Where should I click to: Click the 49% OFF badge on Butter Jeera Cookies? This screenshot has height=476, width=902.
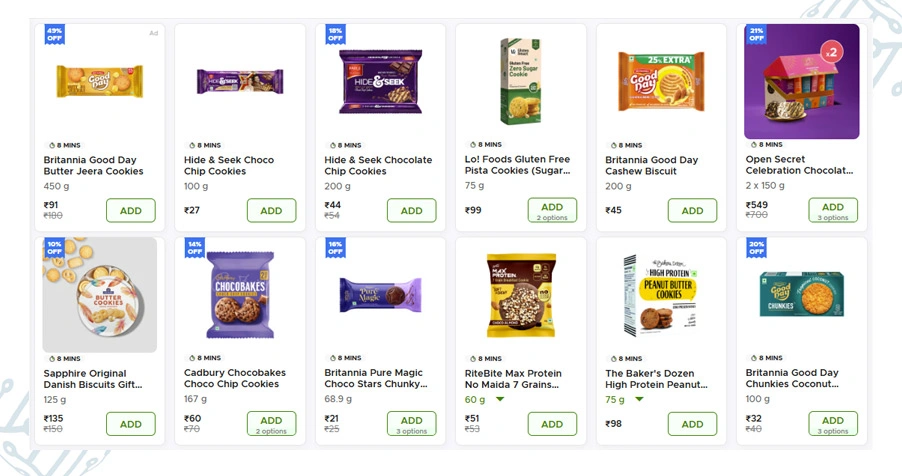54,34
